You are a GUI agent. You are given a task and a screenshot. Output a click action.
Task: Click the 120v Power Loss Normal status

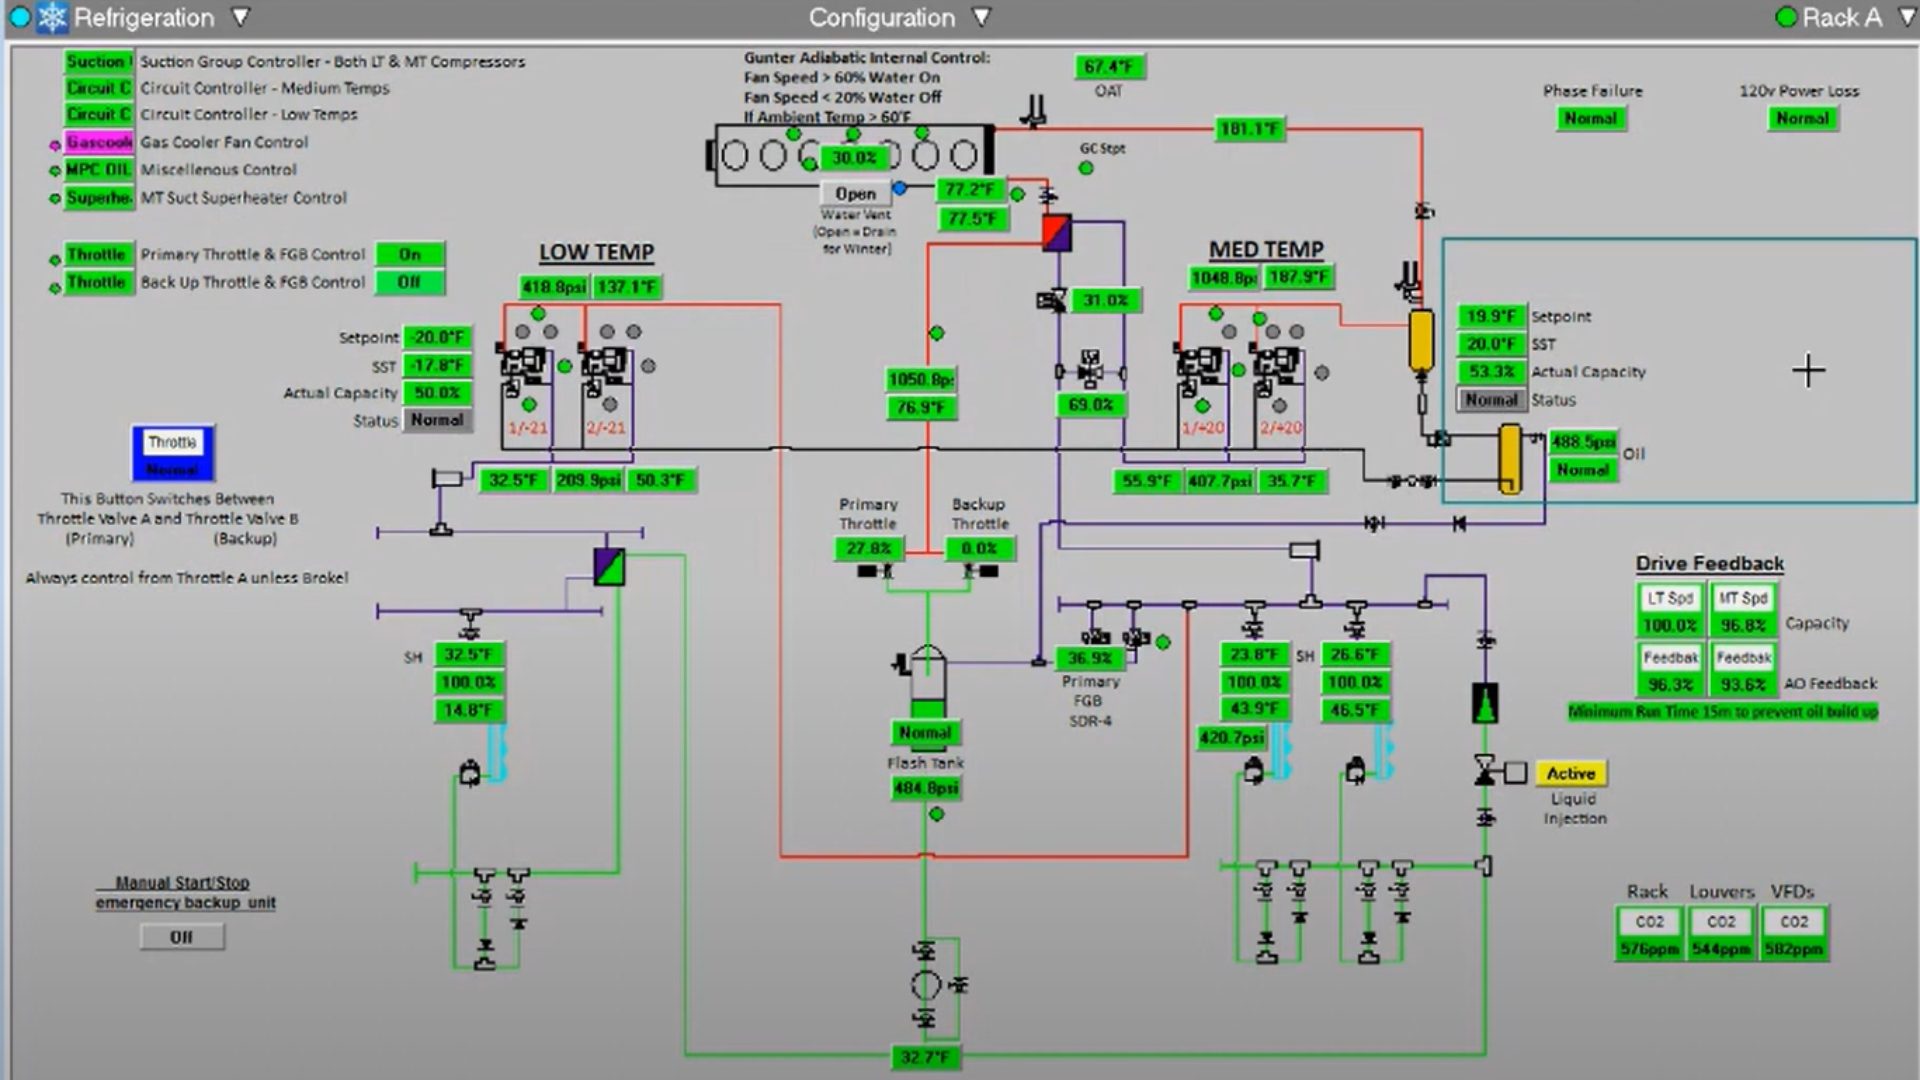(1802, 118)
